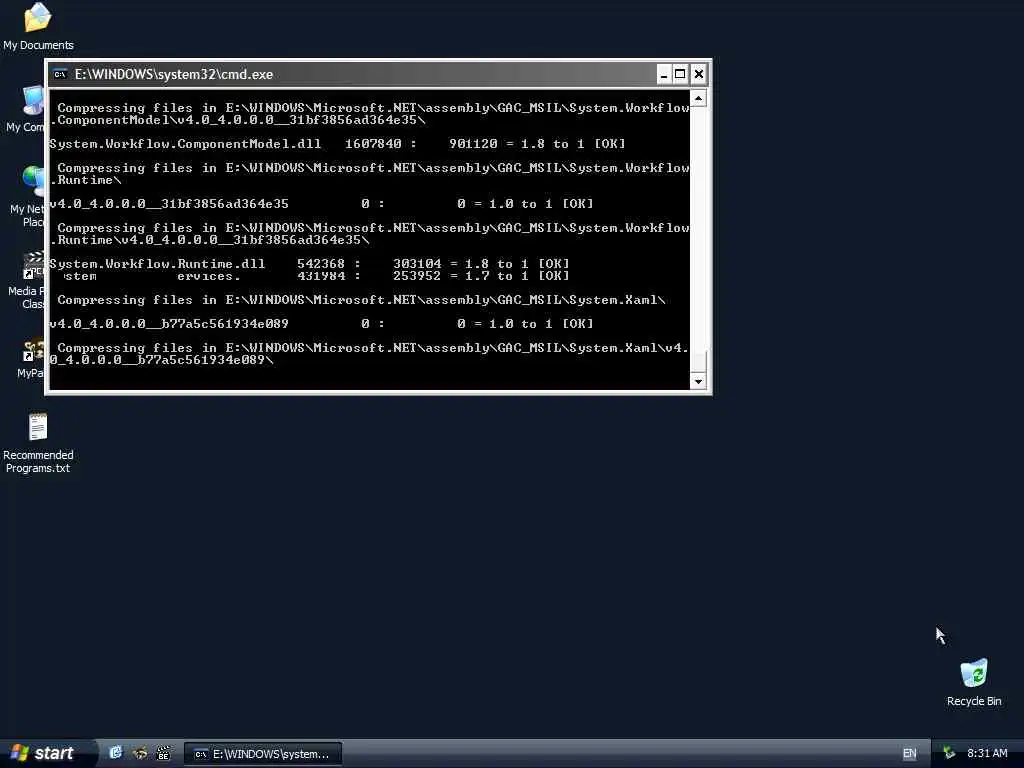Click the cmd vertical scrollbar thumb
The height and width of the screenshot is (768, 1024).
point(698,361)
